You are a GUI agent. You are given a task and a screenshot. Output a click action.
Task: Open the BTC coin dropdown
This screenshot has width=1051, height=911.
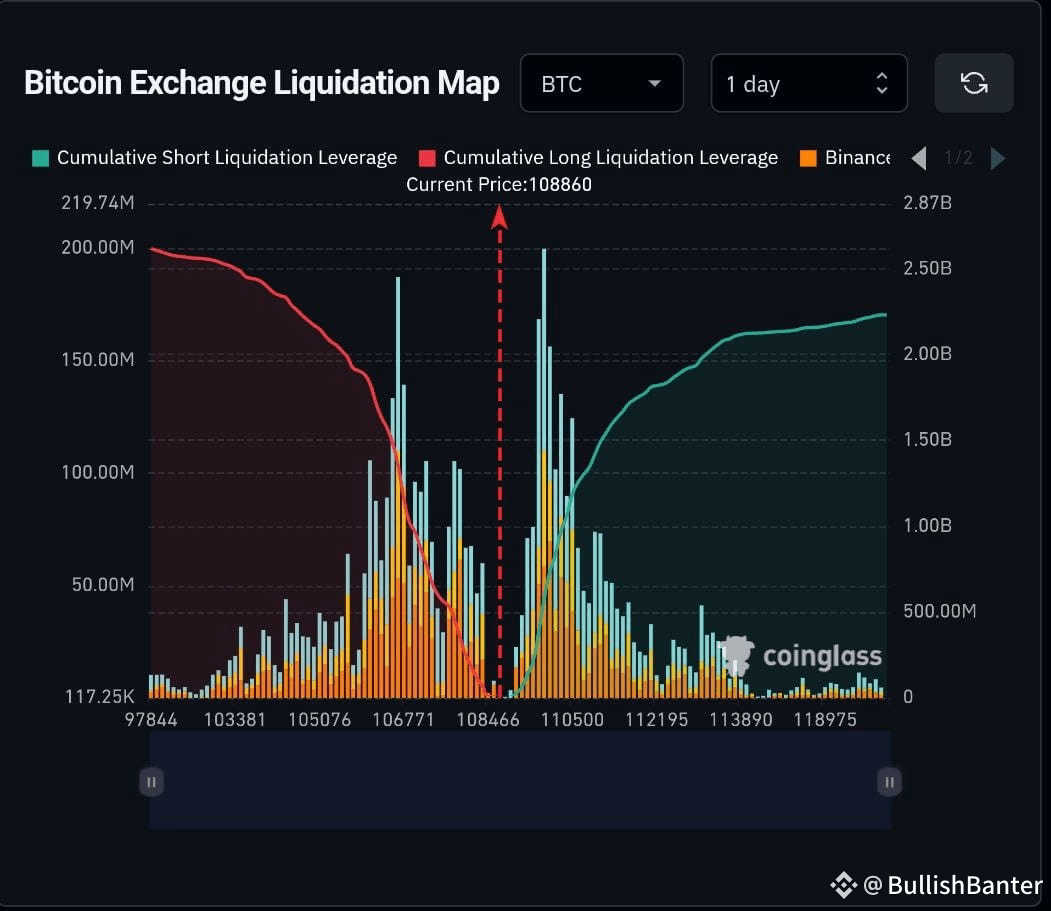(x=602, y=83)
